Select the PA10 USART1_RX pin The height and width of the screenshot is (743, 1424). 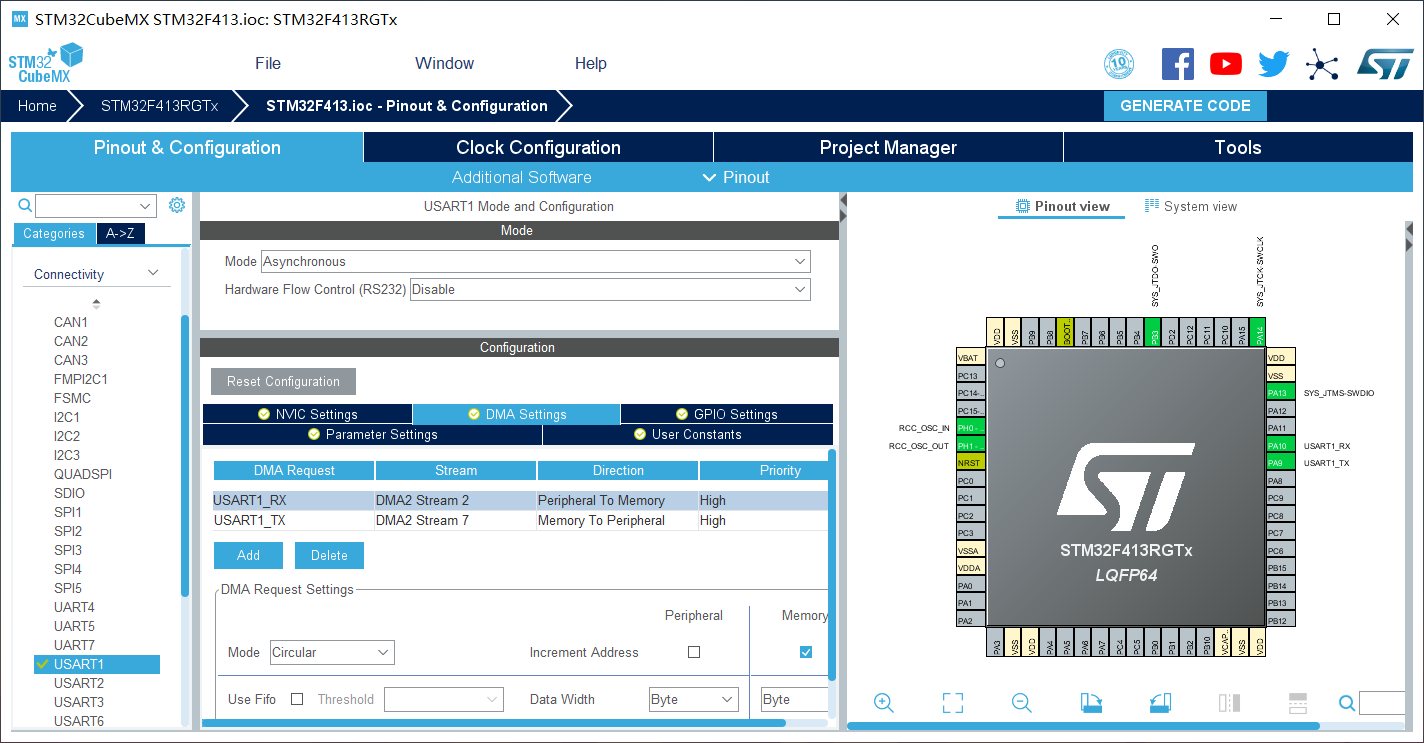[x=1281, y=446]
